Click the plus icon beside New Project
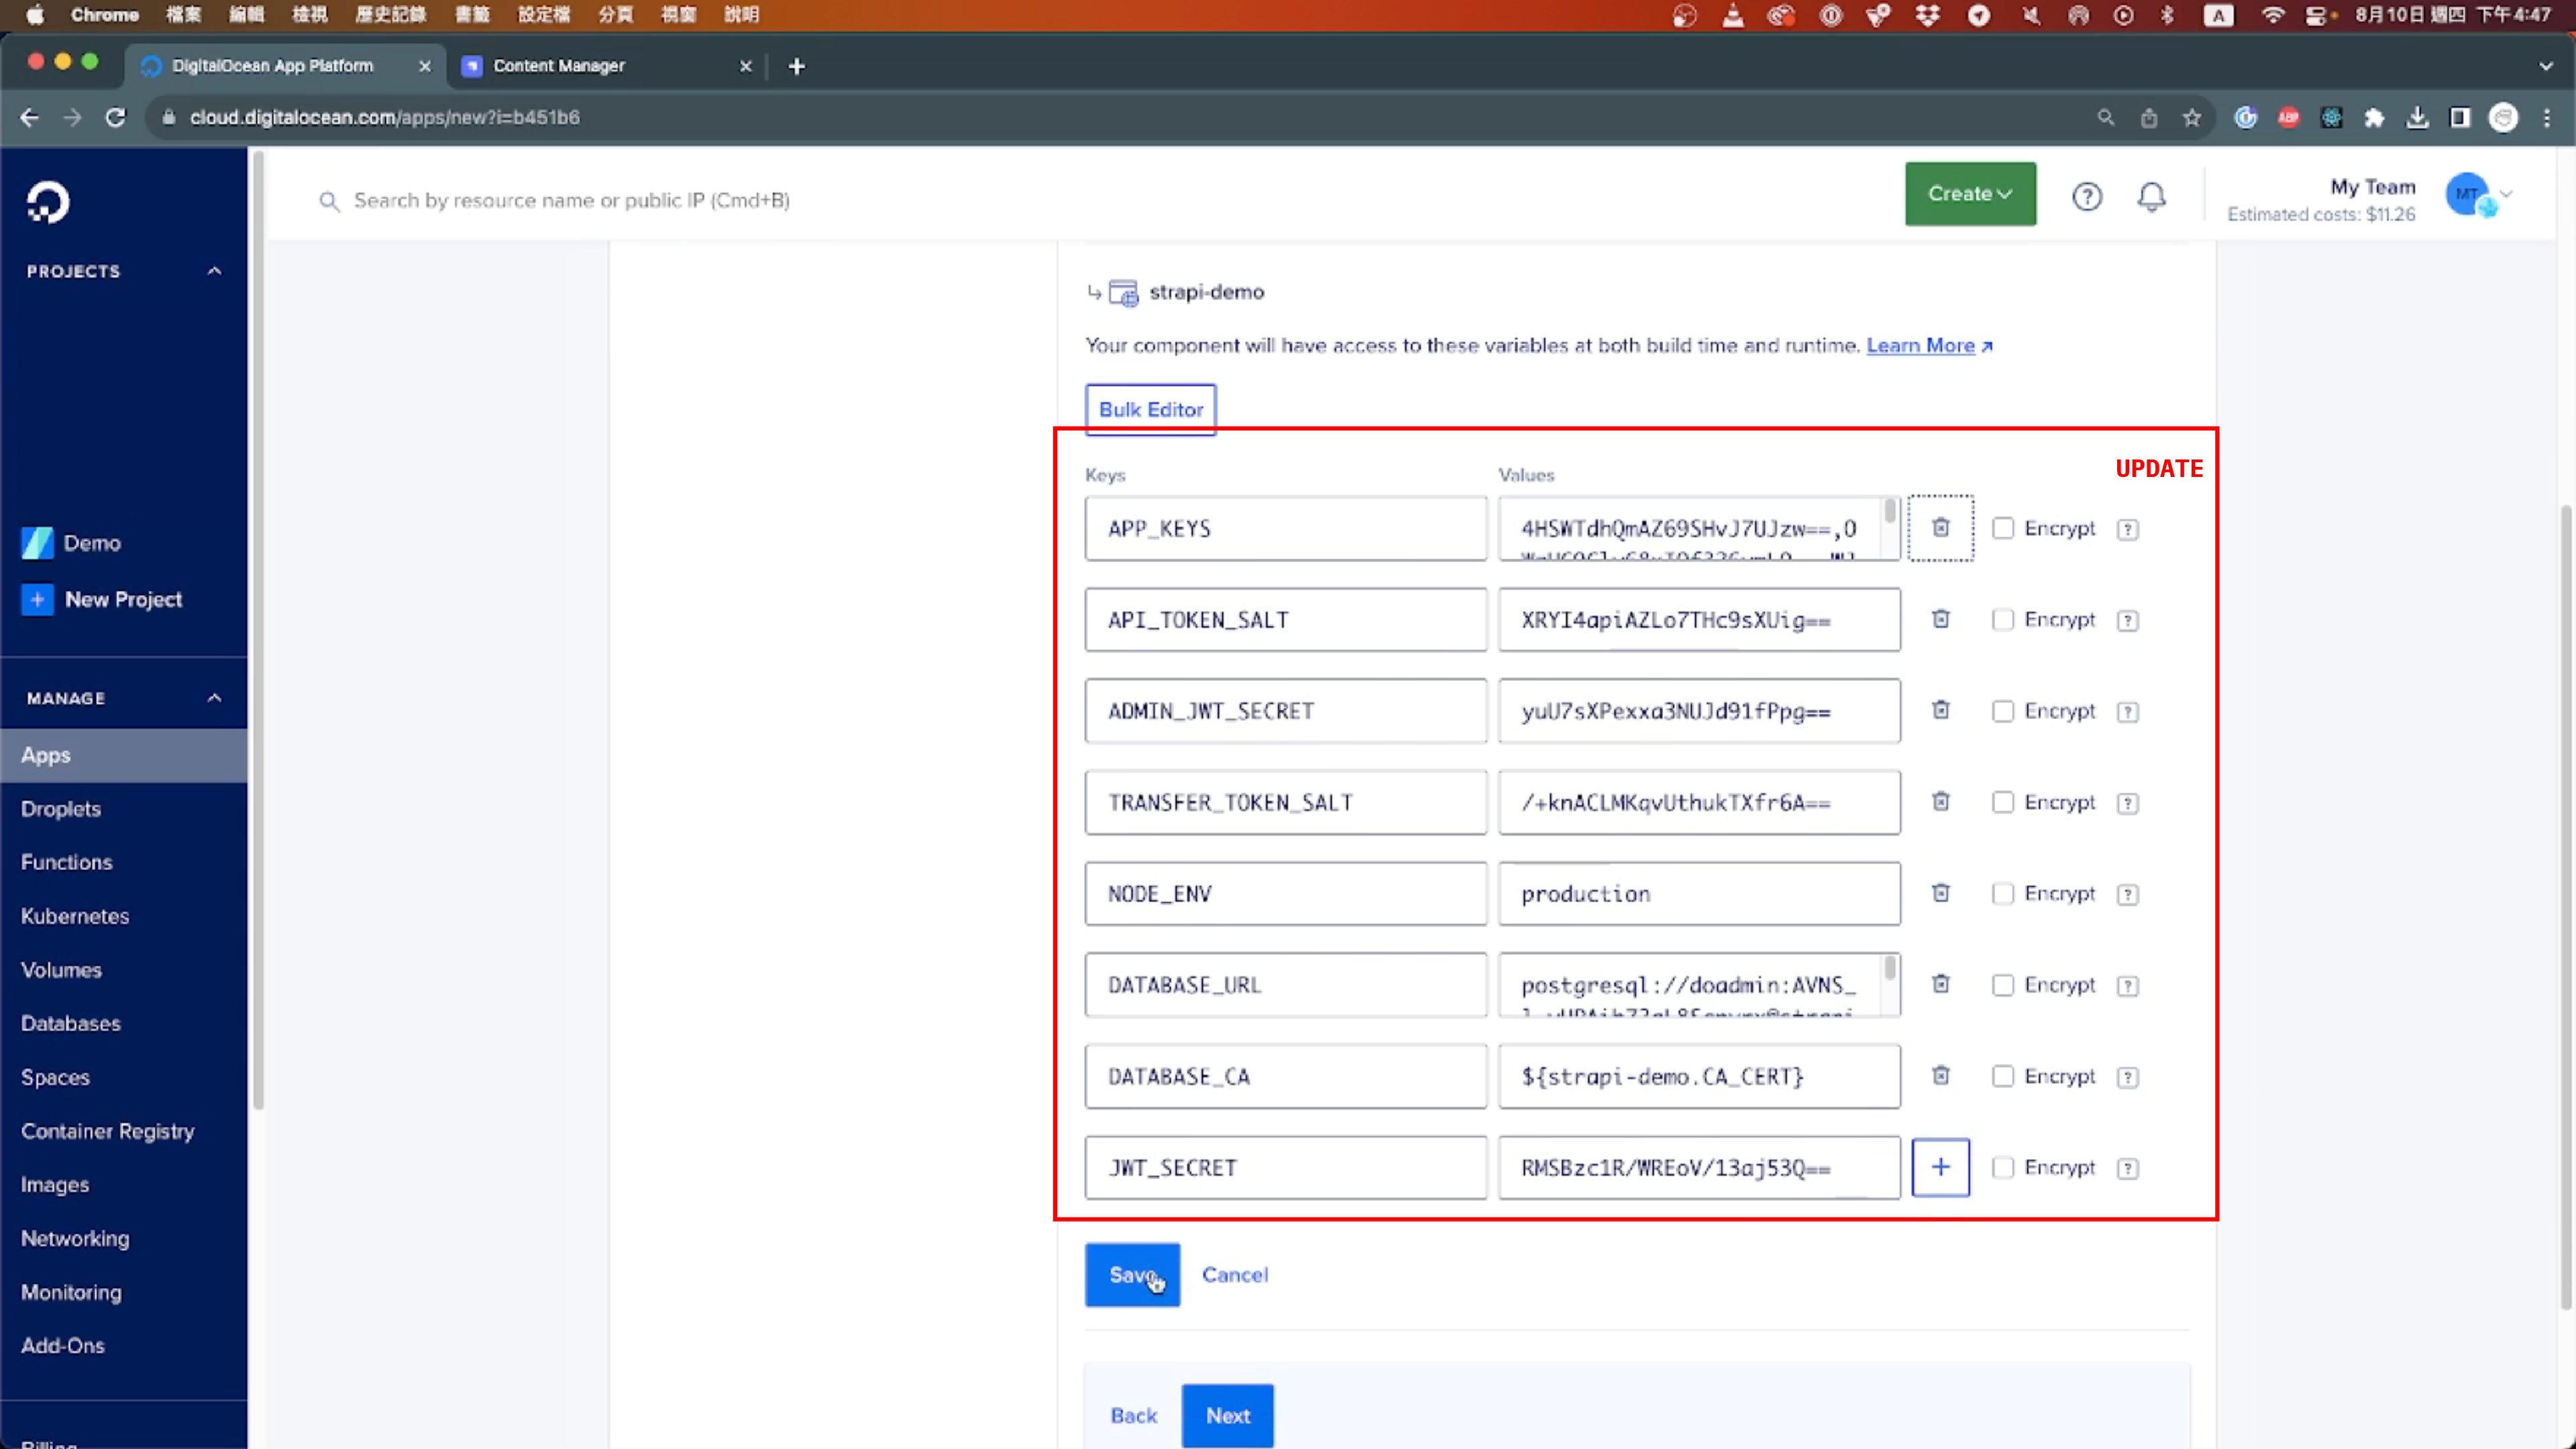The height and width of the screenshot is (1449, 2576). (37, 599)
